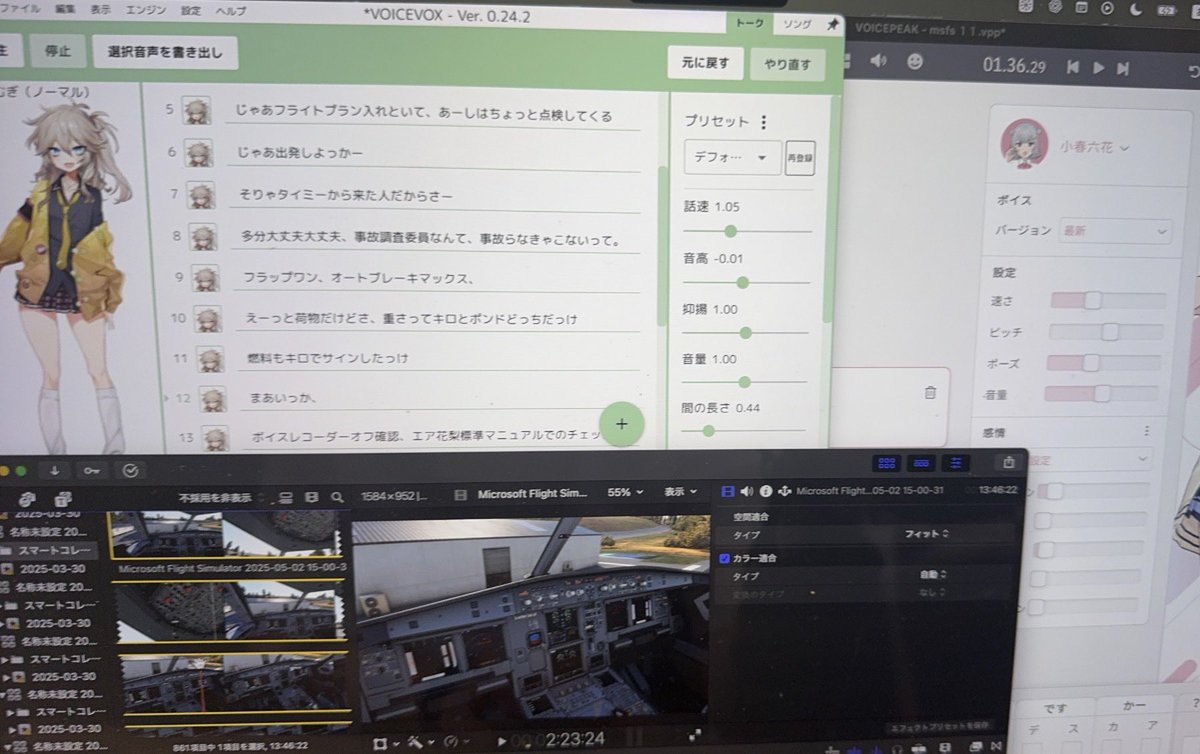Open the バージョン 最新 dropdown in VOICEPEAK
Screen dimensions: 1200x754
(x=1115, y=230)
